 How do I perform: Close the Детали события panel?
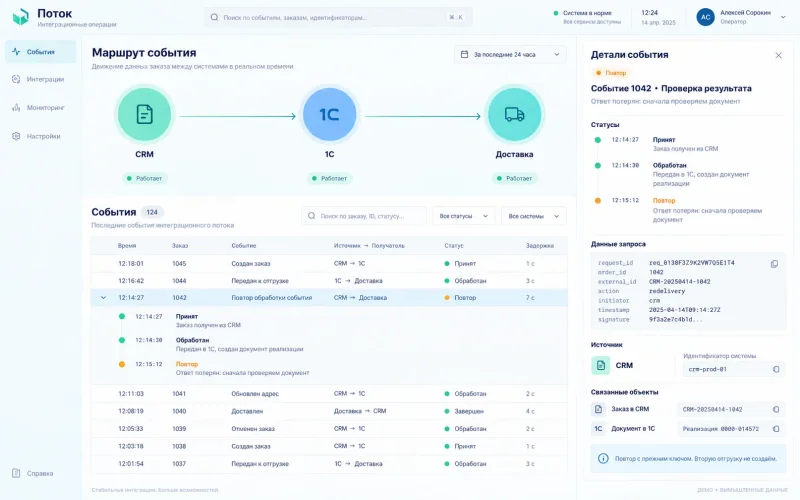click(778, 55)
